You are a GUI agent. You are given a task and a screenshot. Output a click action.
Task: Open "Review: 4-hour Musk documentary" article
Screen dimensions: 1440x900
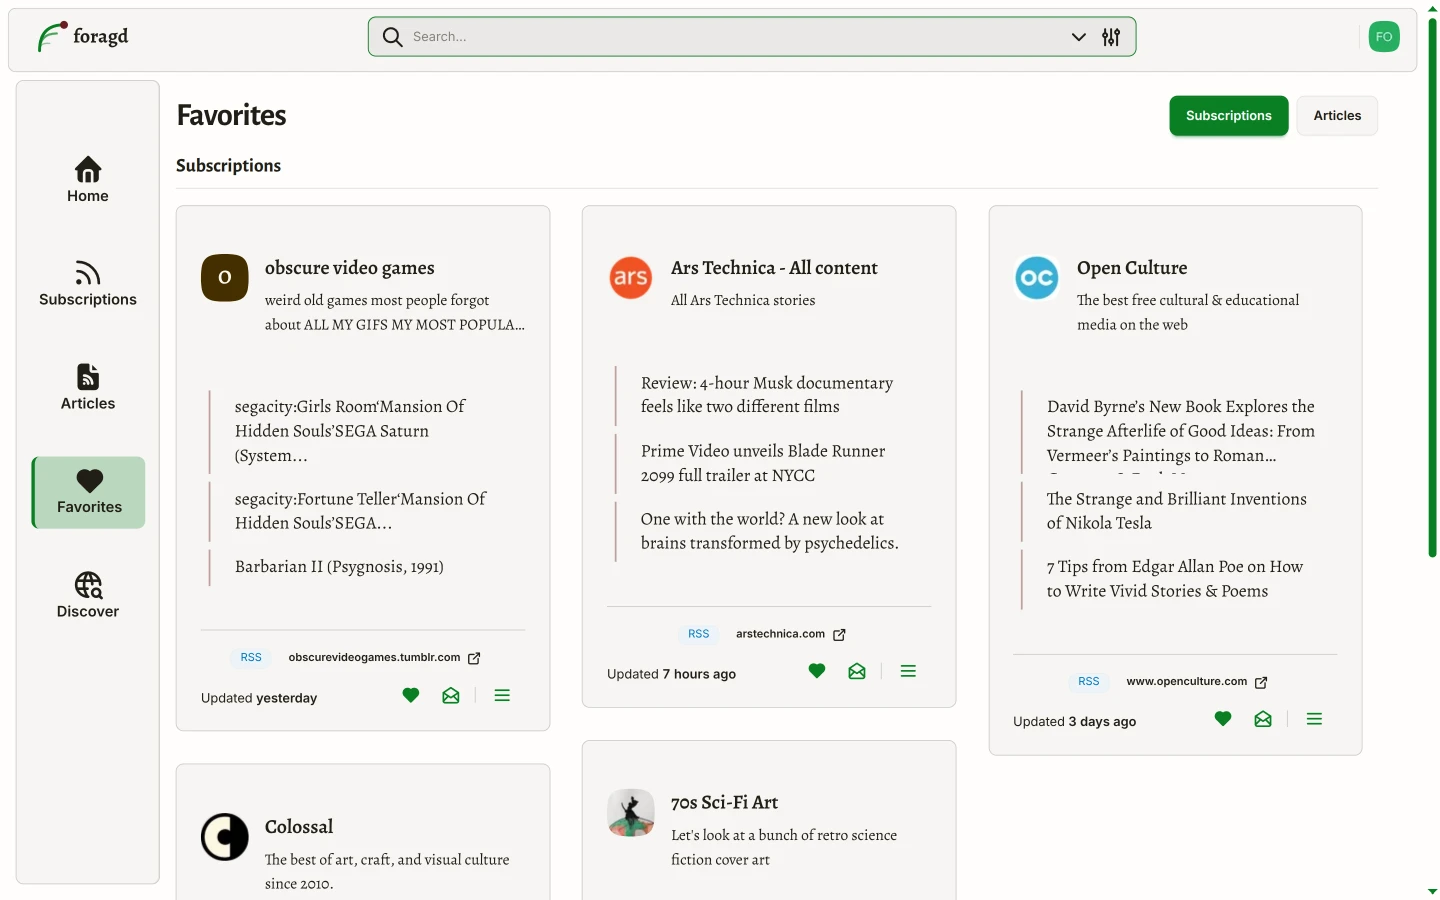pyautogui.click(x=767, y=395)
